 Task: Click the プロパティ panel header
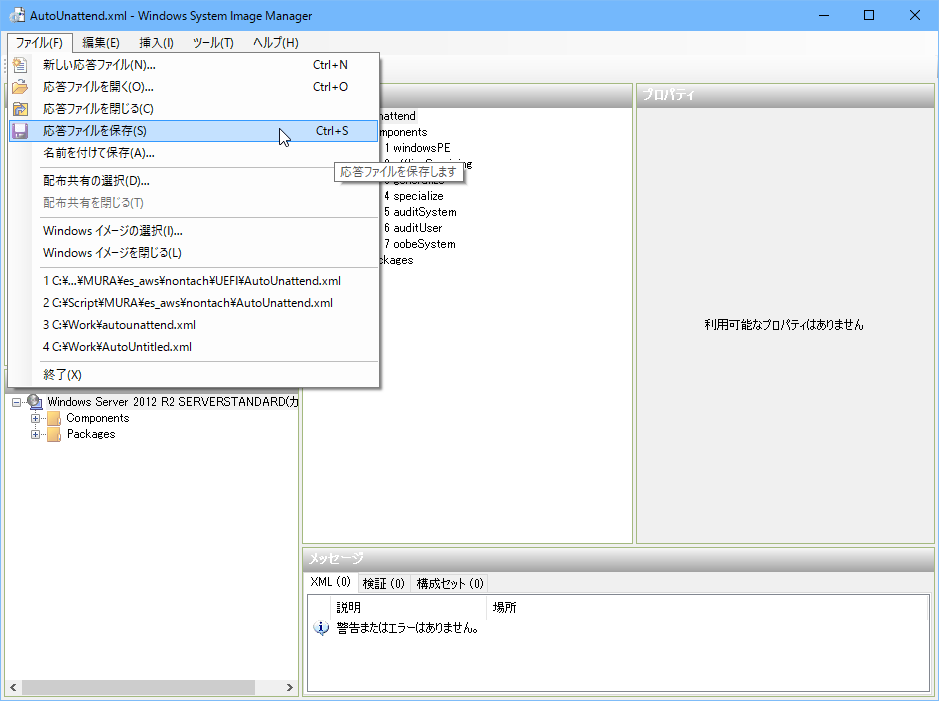785,95
